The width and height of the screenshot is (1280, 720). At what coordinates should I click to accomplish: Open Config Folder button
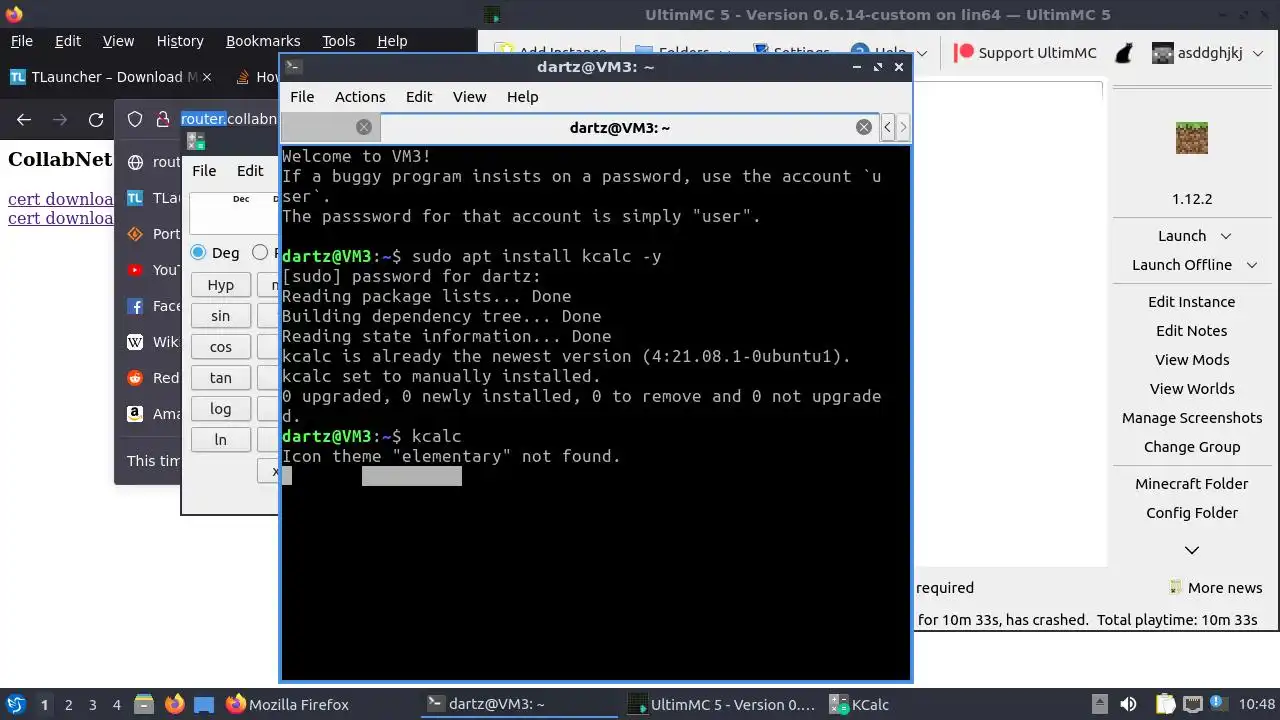click(1192, 513)
